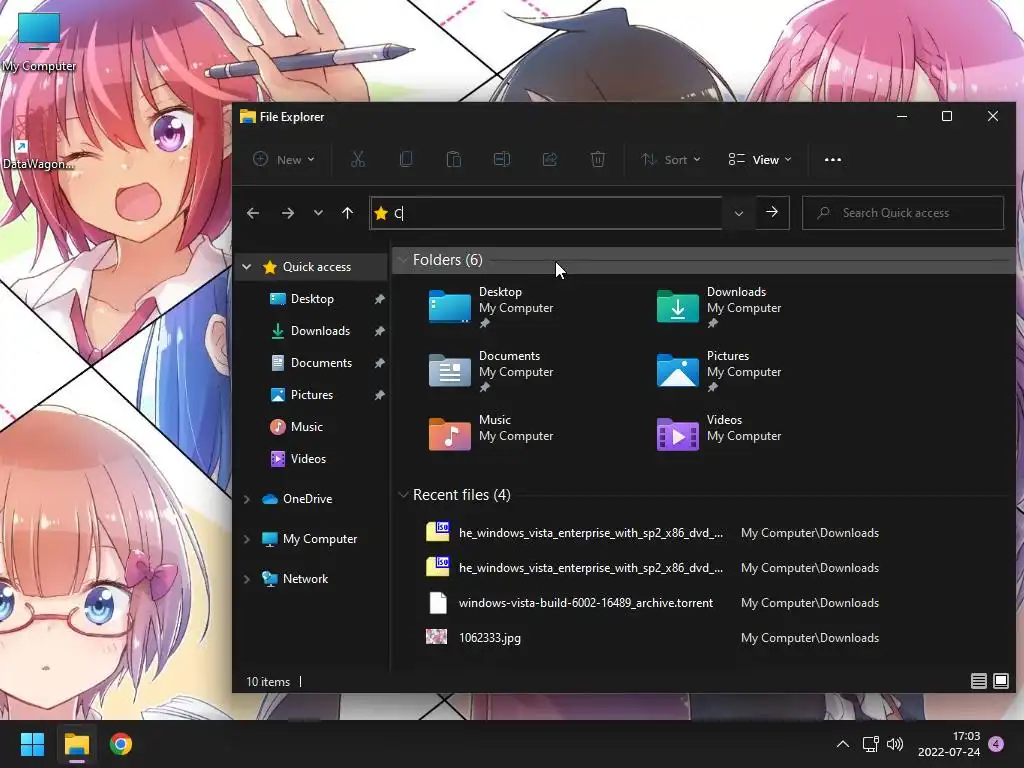Go up one level with up arrow

point(347,213)
